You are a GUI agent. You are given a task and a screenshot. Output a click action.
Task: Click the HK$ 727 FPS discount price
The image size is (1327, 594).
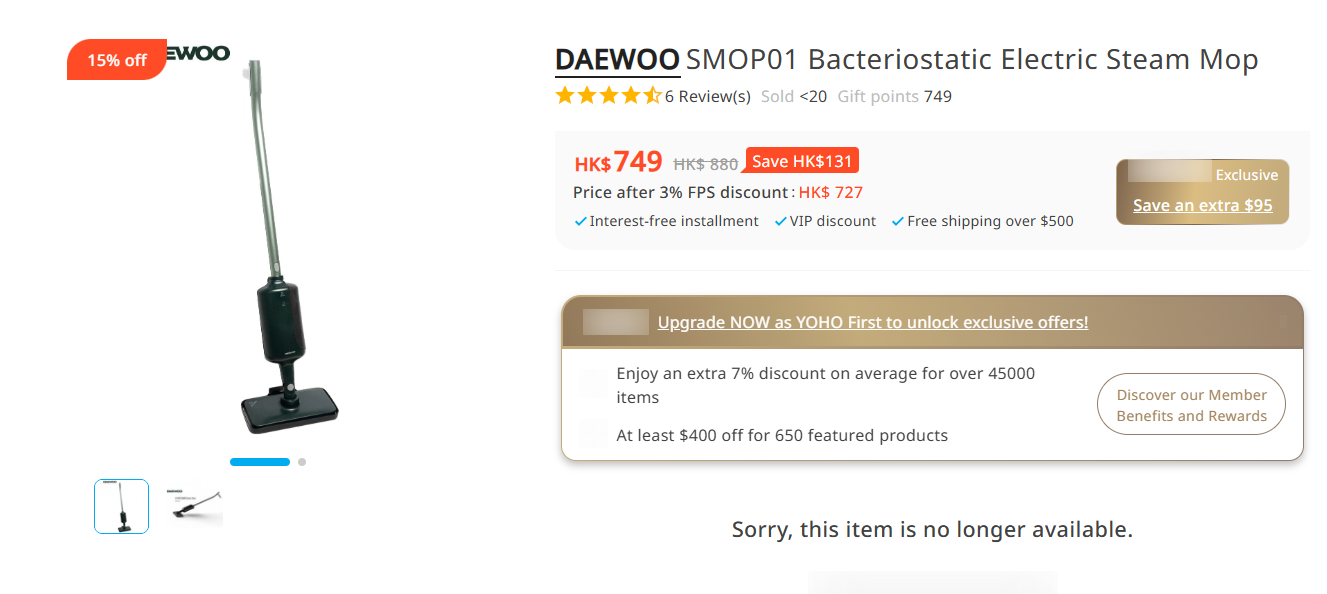click(830, 192)
